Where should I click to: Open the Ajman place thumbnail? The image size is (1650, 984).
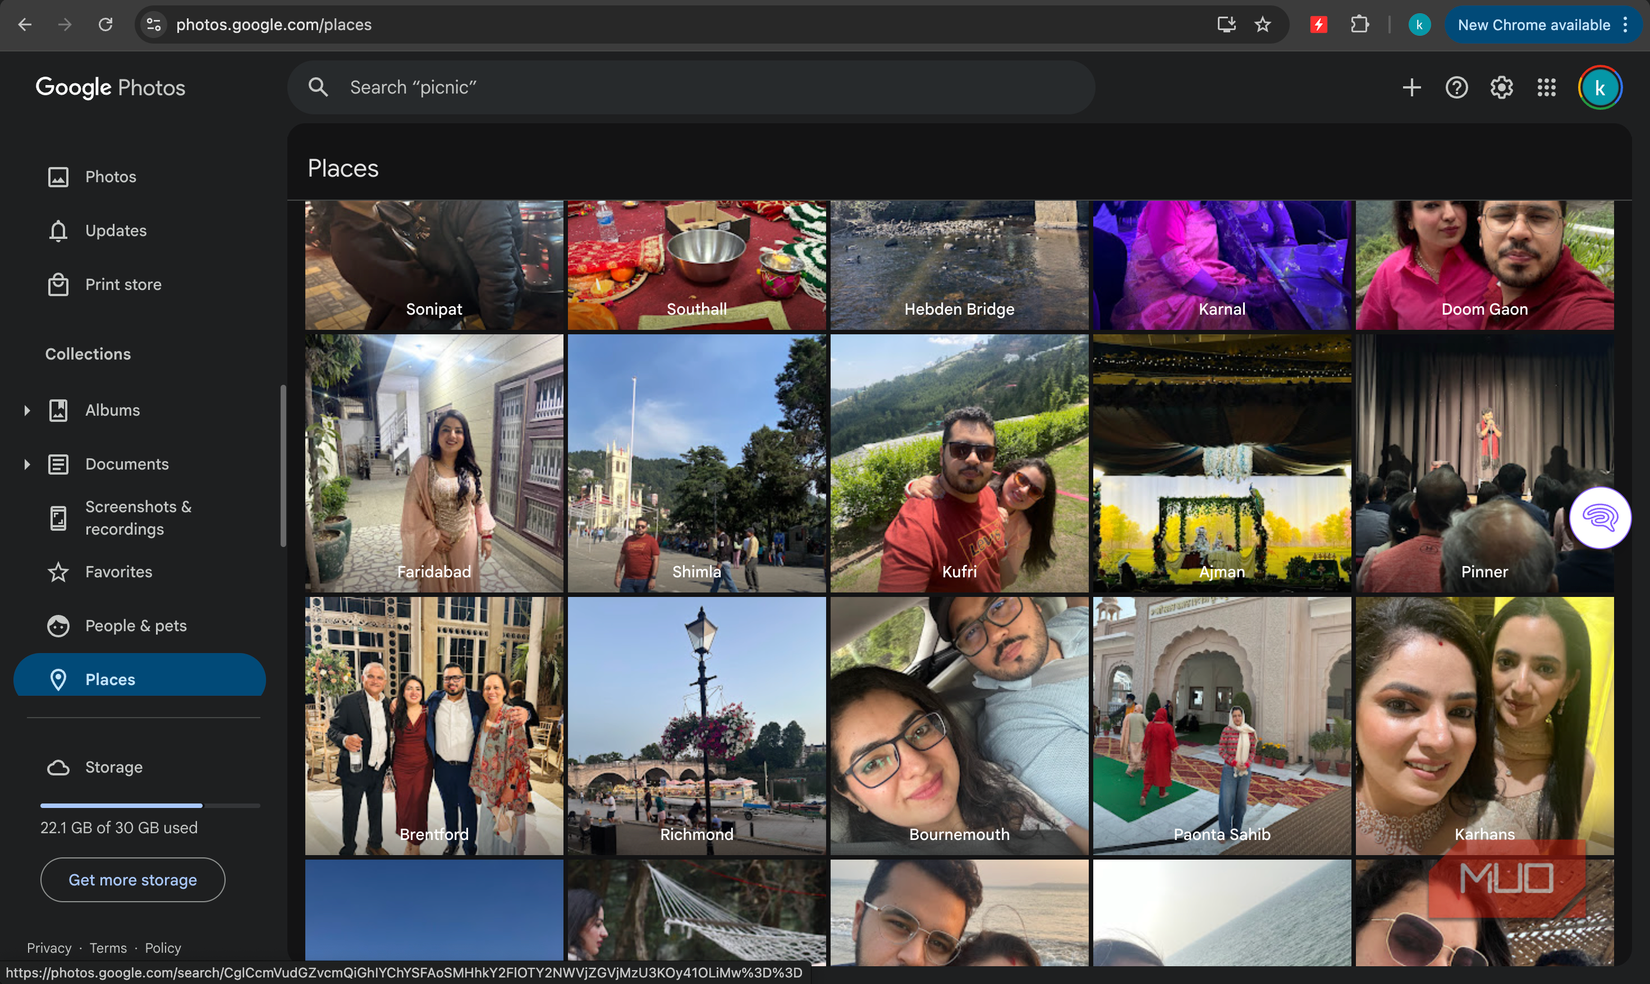pyautogui.click(x=1222, y=463)
